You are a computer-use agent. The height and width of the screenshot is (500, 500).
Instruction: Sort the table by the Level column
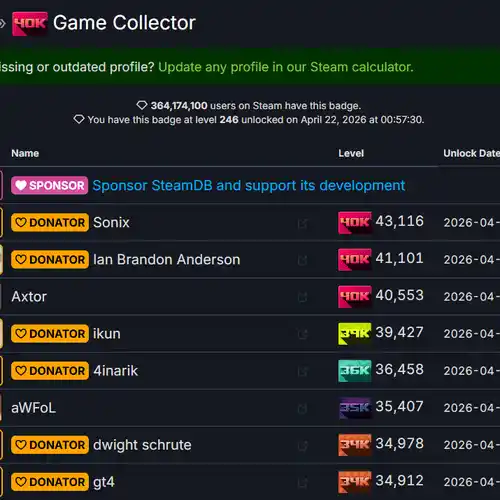(x=351, y=153)
